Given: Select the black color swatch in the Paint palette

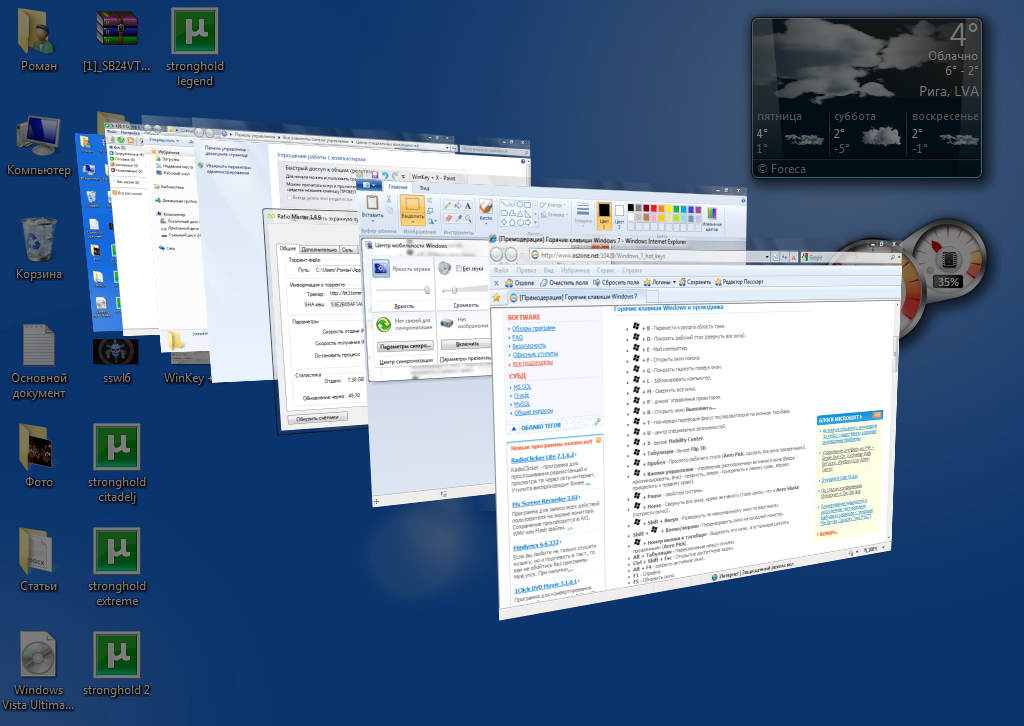Looking at the screenshot, I should (x=633, y=208).
